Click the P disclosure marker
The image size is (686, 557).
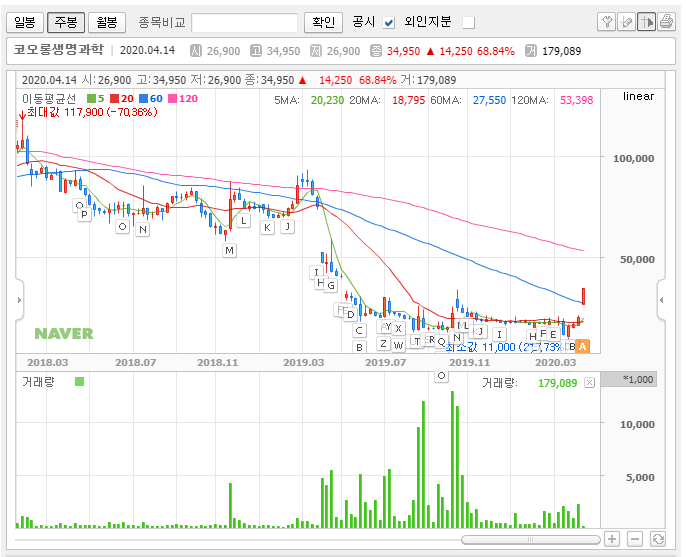click(x=84, y=214)
